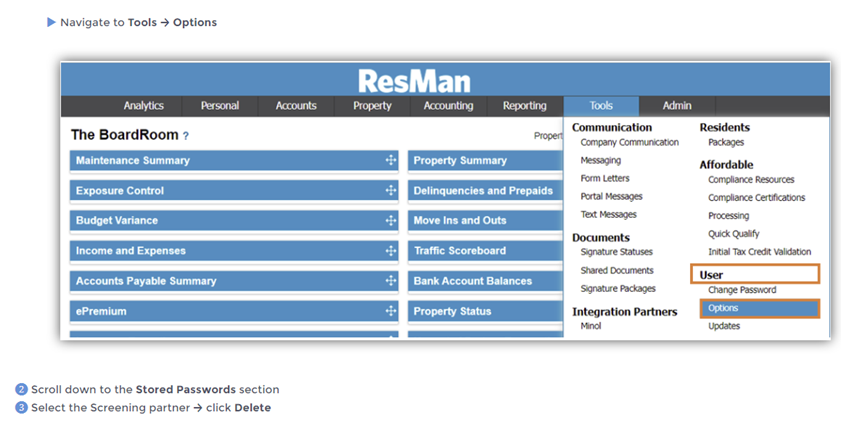The image size is (841, 423).
Task: Open Text Messages
Action: 608,214
